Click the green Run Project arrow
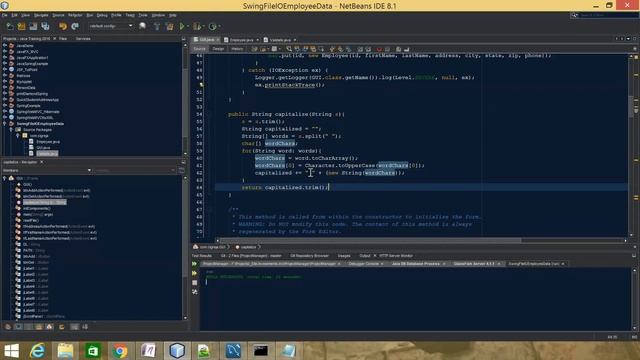Image resolution: width=640 pixels, height=360 pixels. coord(182,27)
